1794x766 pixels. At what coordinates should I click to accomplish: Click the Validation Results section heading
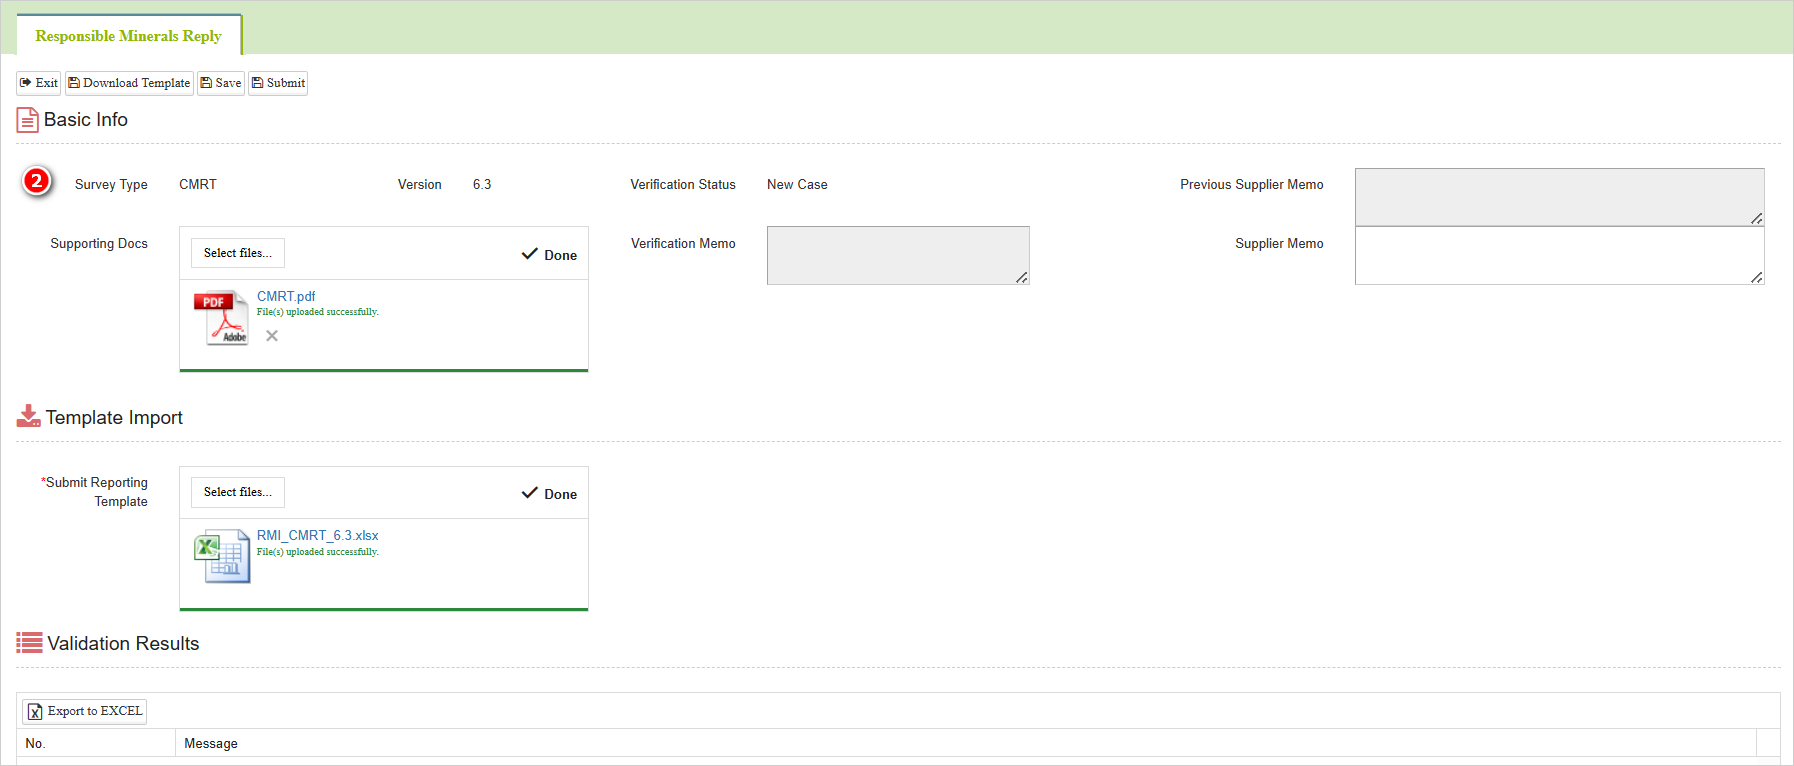pyautogui.click(x=123, y=644)
